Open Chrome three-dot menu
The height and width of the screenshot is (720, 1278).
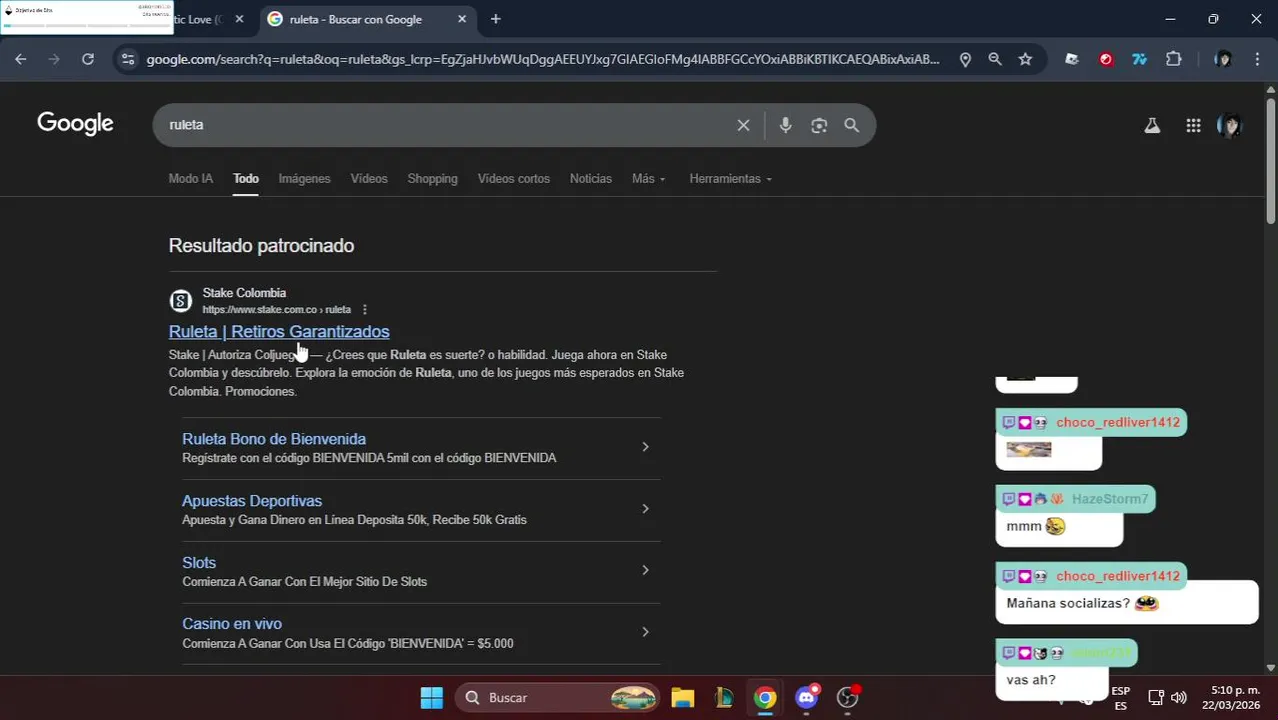pyautogui.click(x=1257, y=59)
